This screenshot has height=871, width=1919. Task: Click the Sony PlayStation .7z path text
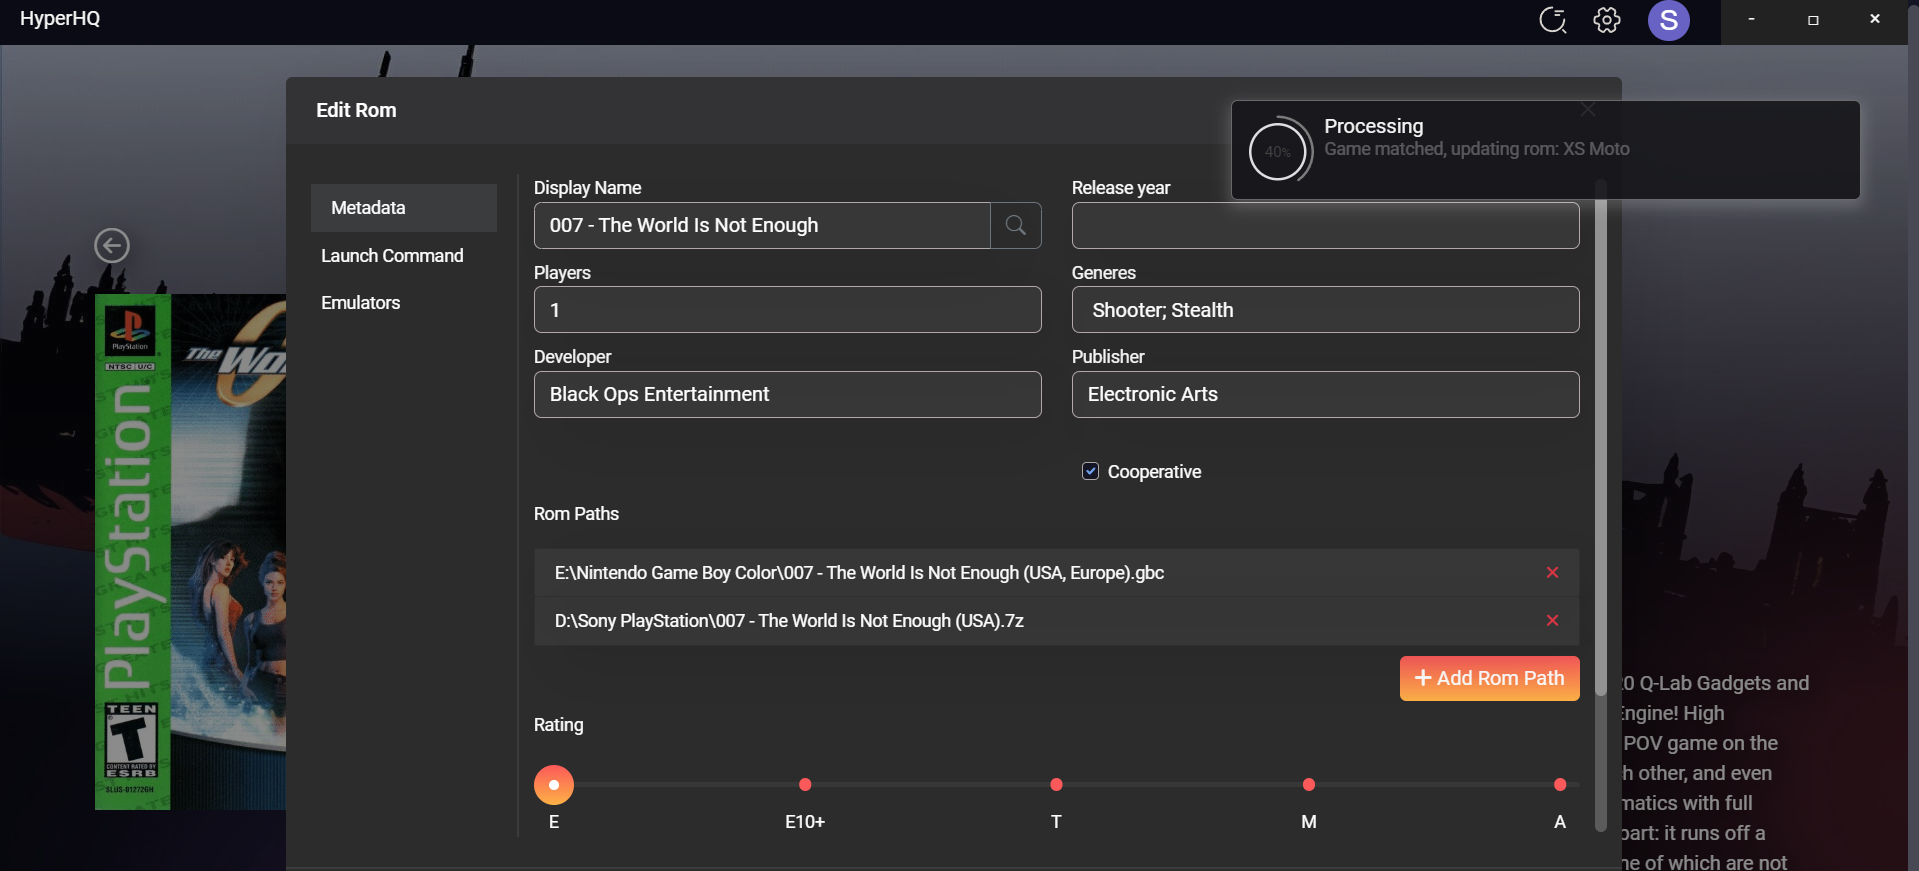click(x=789, y=621)
